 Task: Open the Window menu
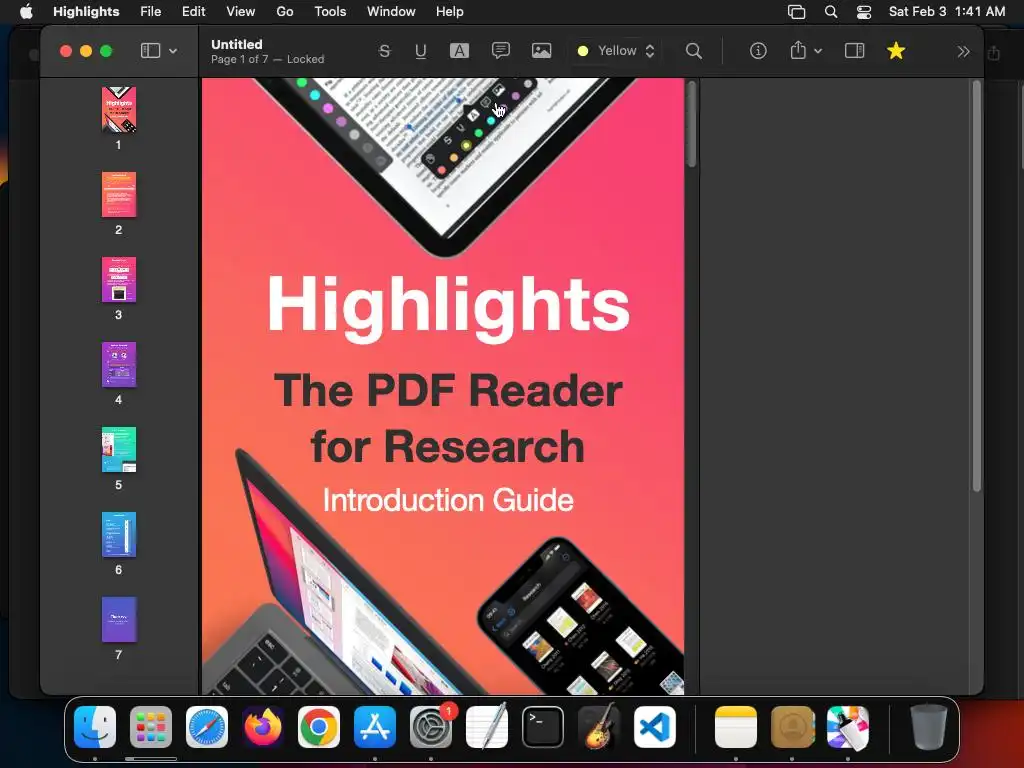(x=391, y=12)
